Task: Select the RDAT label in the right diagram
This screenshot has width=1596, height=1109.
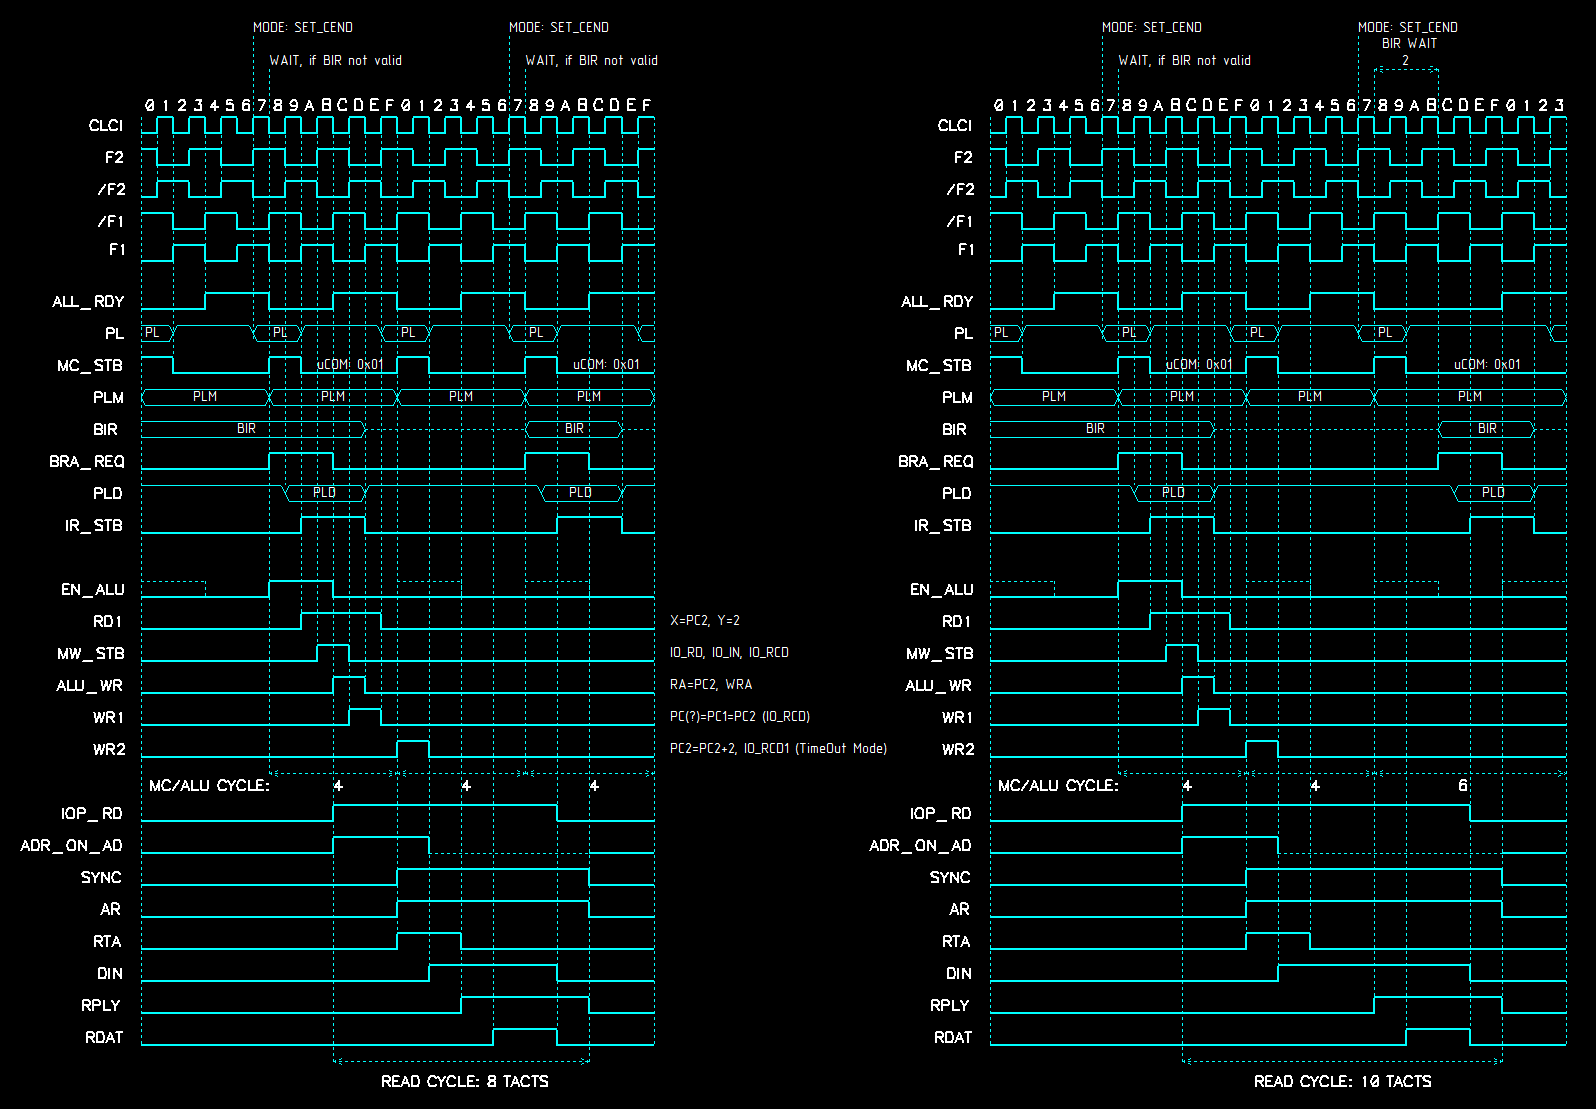Action: 952,1038
